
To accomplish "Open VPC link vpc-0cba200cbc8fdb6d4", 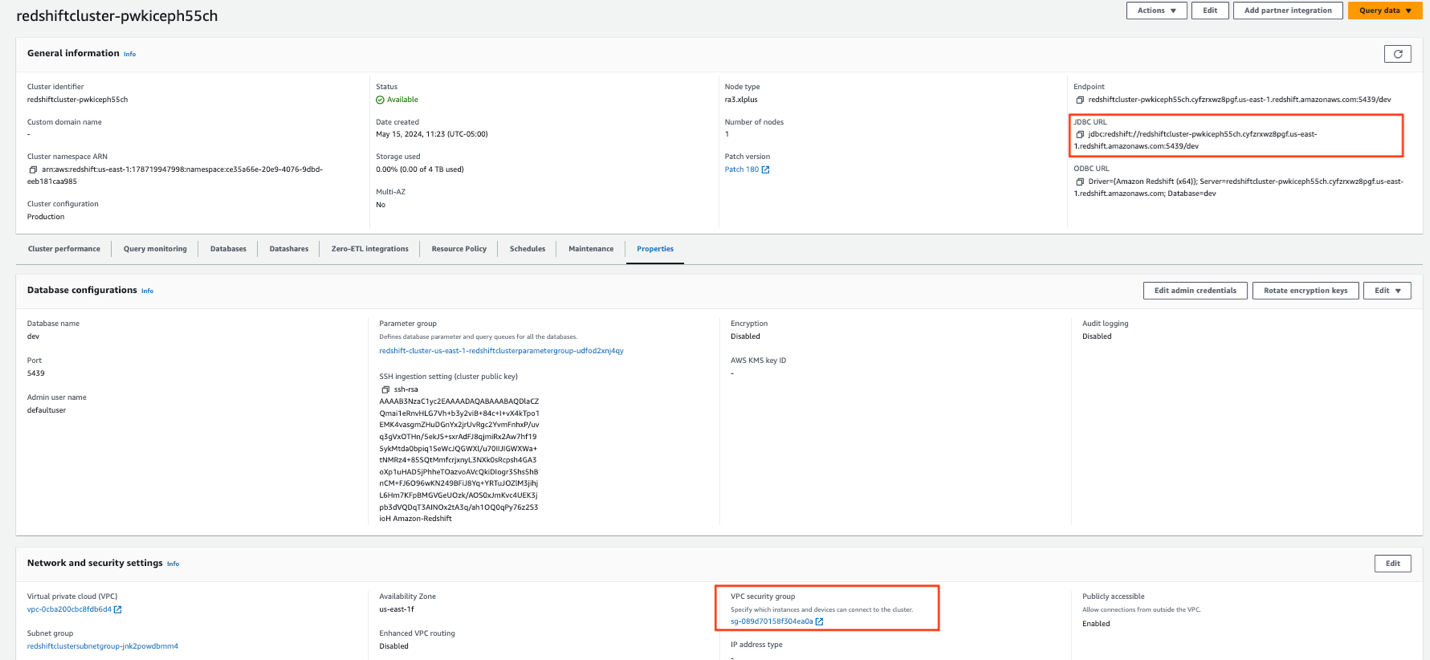I will coord(69,610).
